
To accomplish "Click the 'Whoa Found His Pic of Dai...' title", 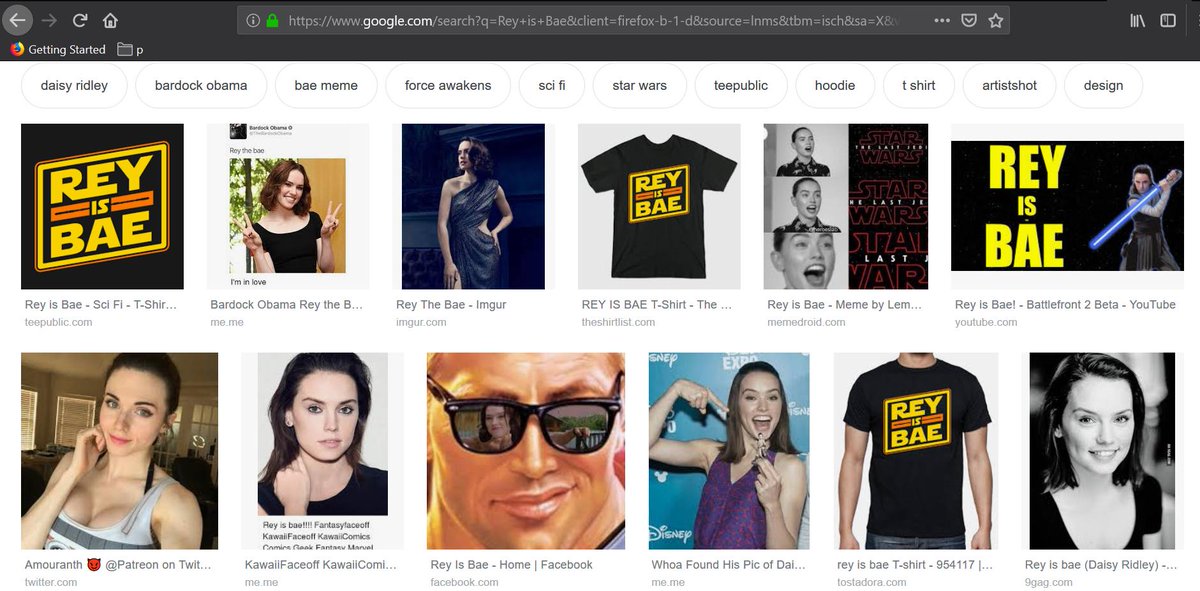I will (x=728, y=565).
